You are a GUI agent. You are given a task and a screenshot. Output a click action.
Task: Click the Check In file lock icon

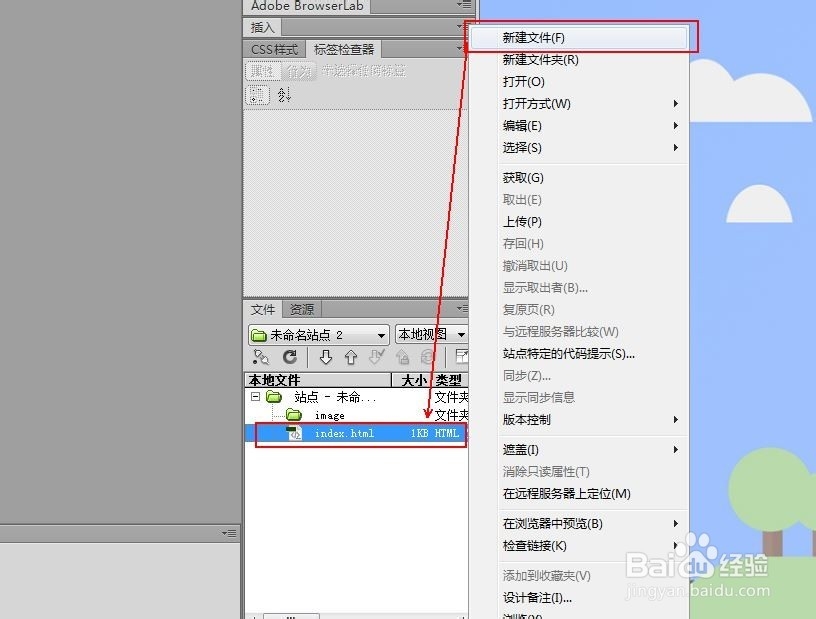(401, 357)
